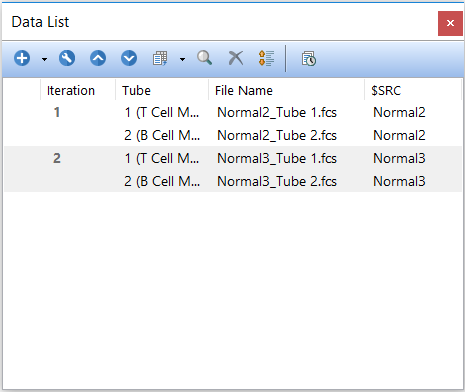The width and height of the screenshot is (465, 392).
Task: Close the Data List window
Action: click(450, 23)
